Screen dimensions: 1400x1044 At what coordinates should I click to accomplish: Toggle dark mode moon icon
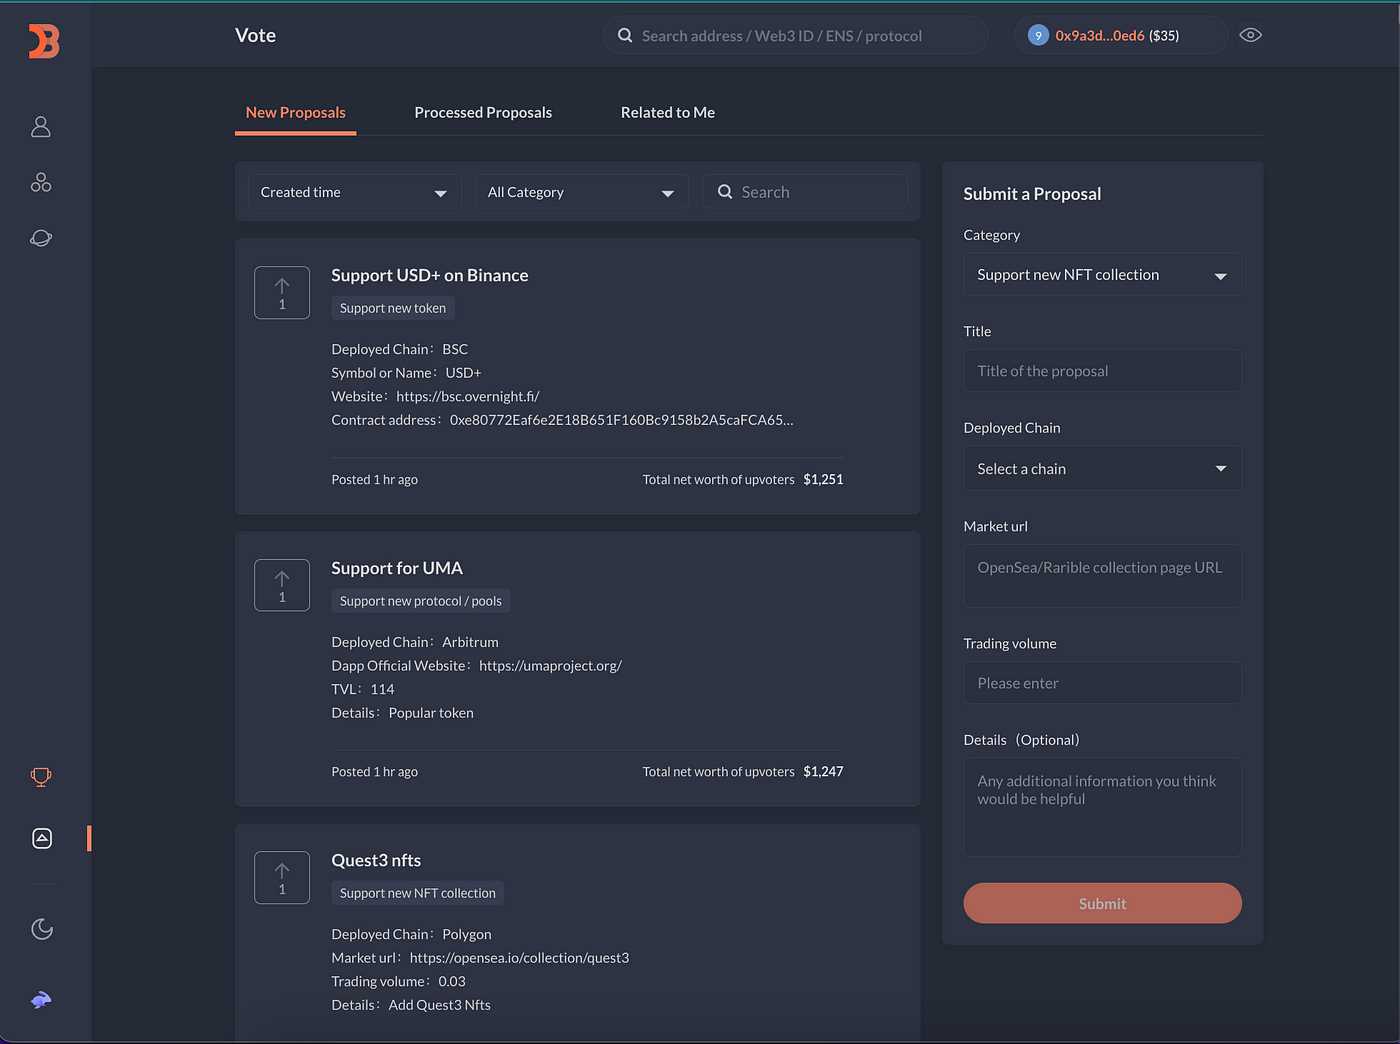pos(42,929)
